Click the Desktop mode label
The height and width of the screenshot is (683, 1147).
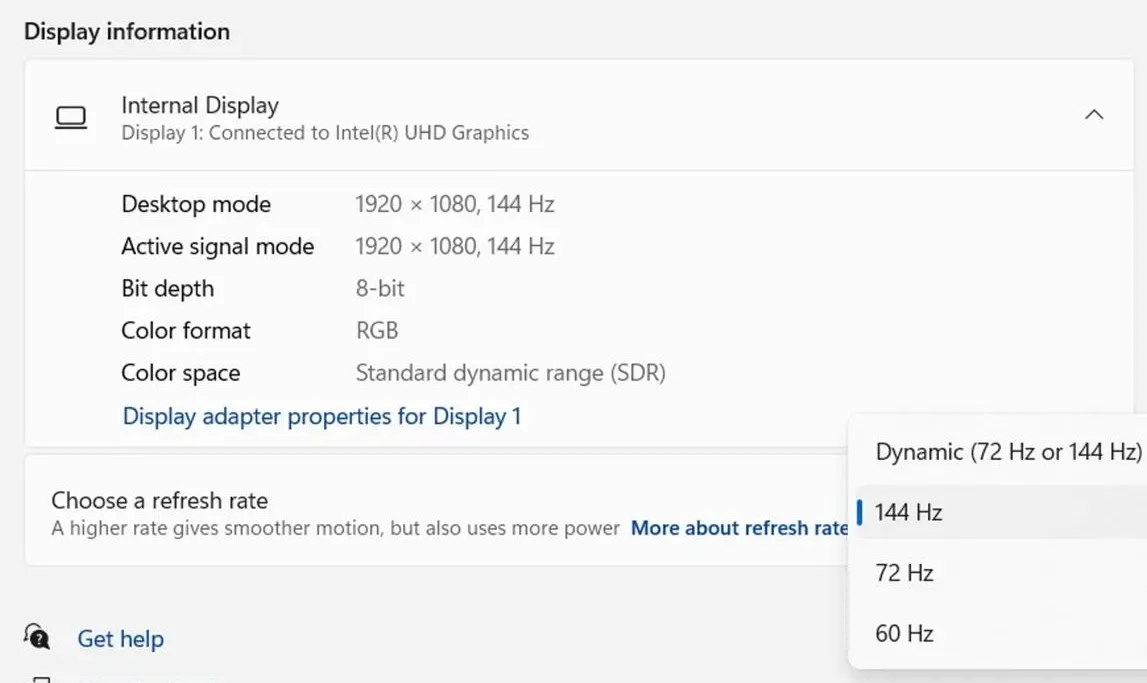click(x=196, y=204)
